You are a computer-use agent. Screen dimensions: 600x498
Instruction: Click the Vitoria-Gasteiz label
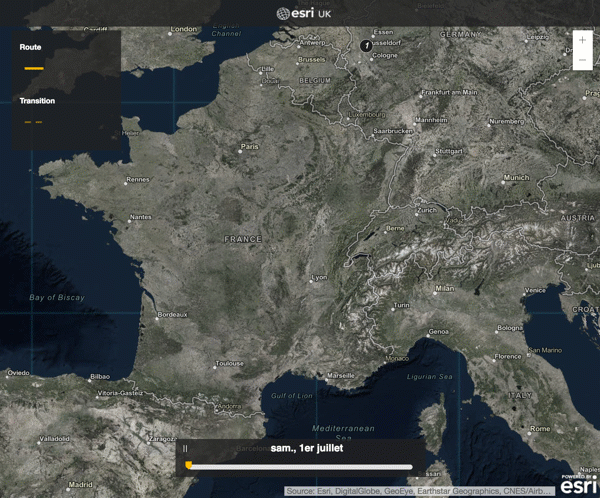(120, 393)
